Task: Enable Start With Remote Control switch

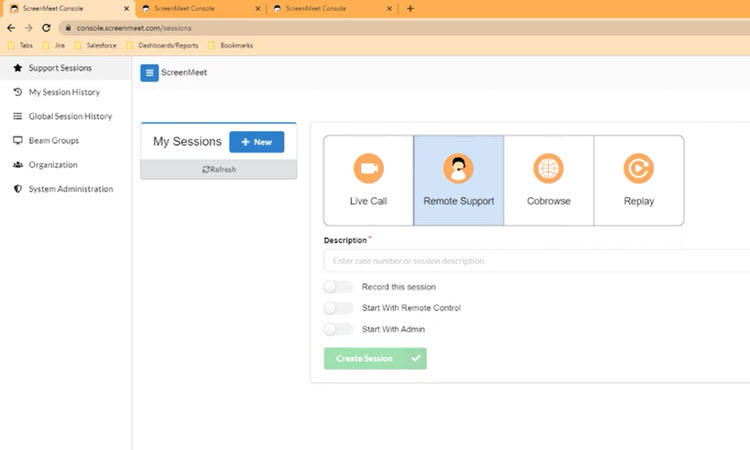Action: [338, 308]
